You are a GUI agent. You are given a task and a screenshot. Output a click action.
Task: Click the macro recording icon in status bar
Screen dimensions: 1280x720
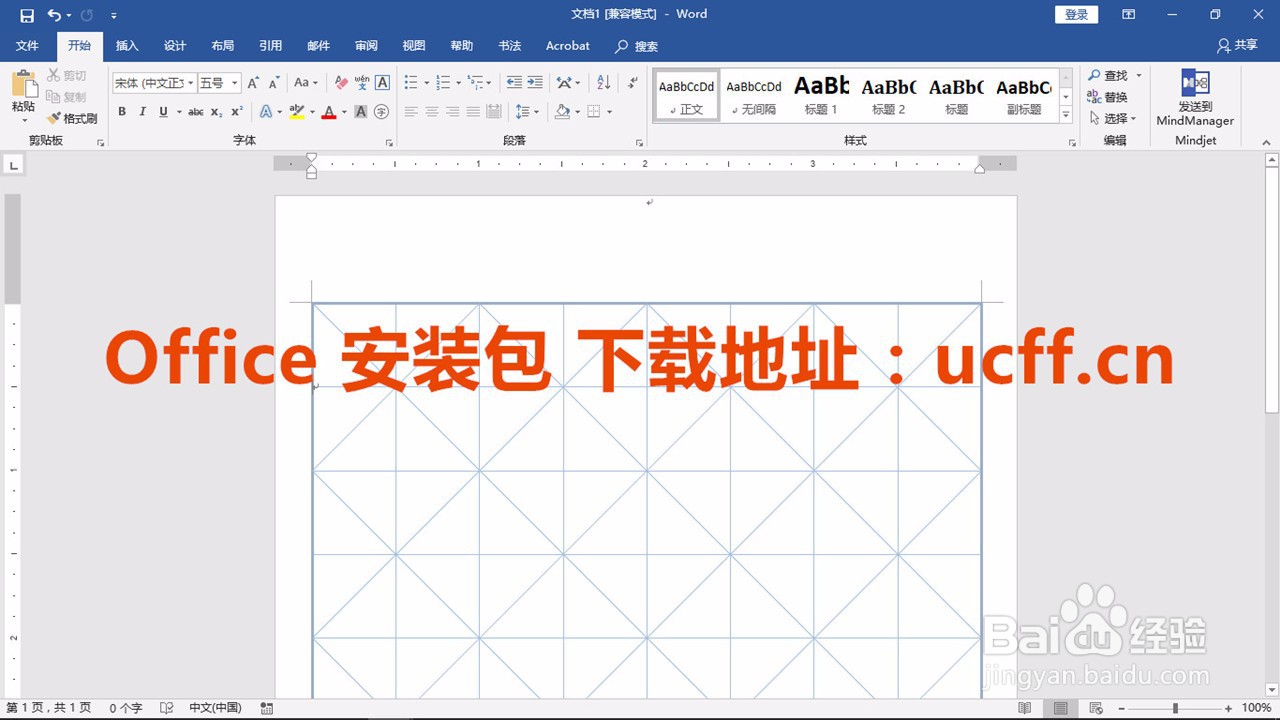267,708
